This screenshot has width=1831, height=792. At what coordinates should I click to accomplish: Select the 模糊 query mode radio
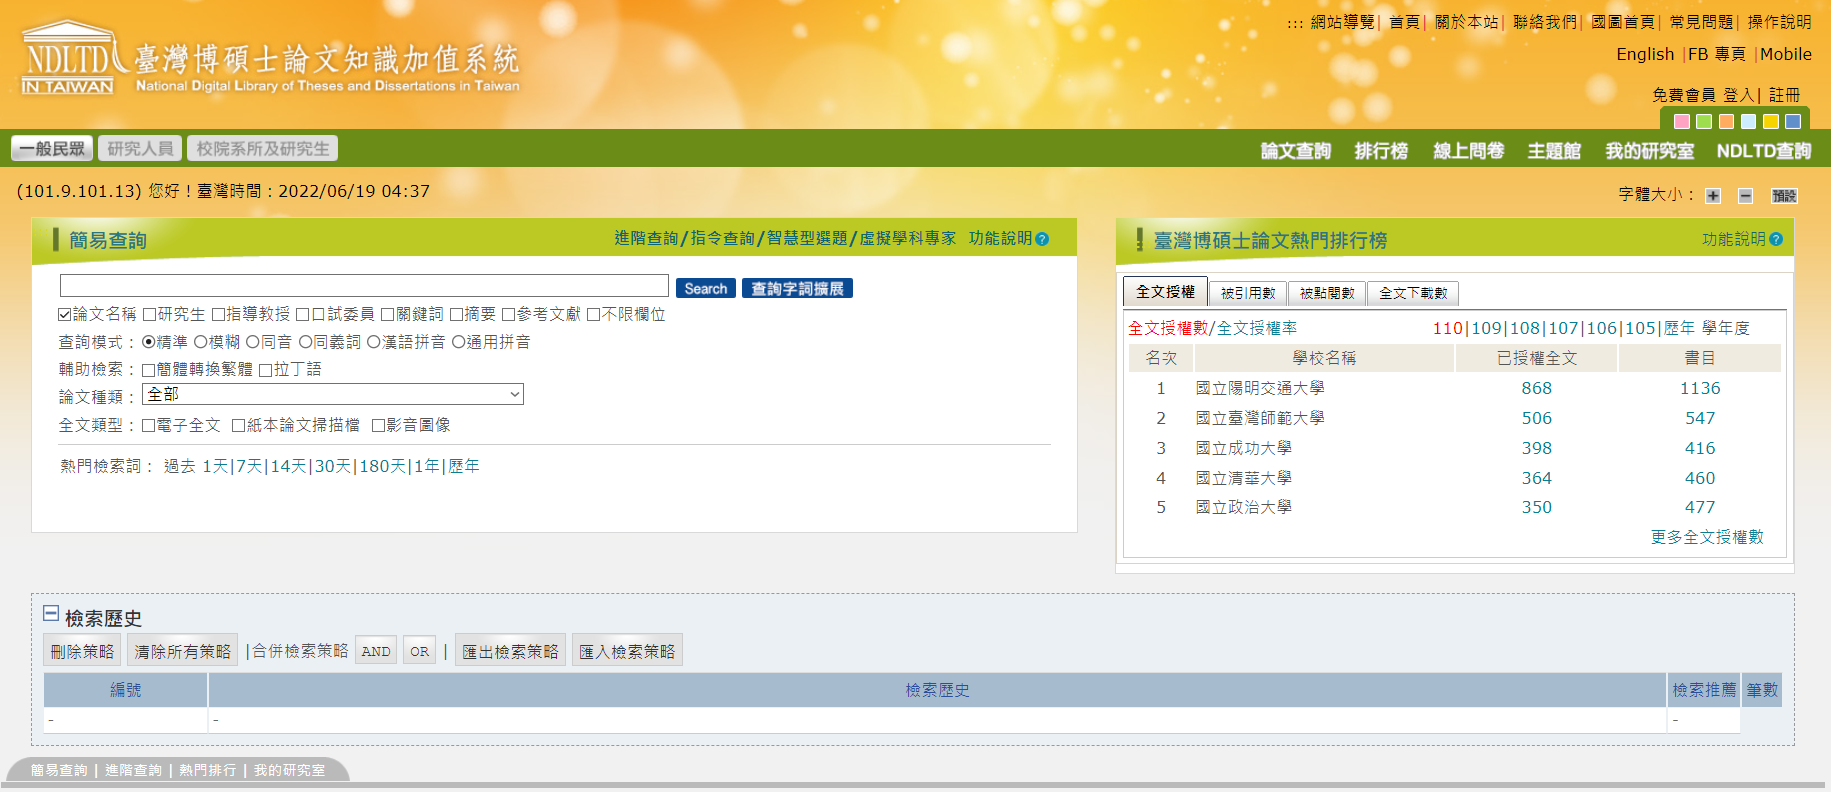pyautogui.click(x=200, y=342)
